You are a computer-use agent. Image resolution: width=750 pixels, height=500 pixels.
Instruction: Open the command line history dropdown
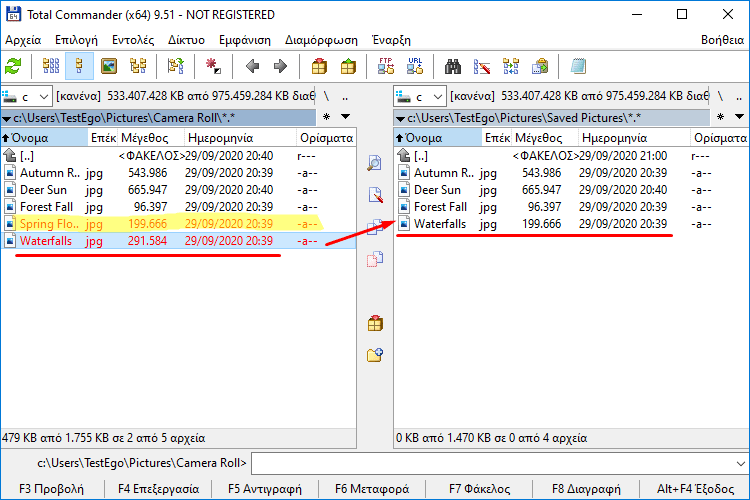[740, 463]
